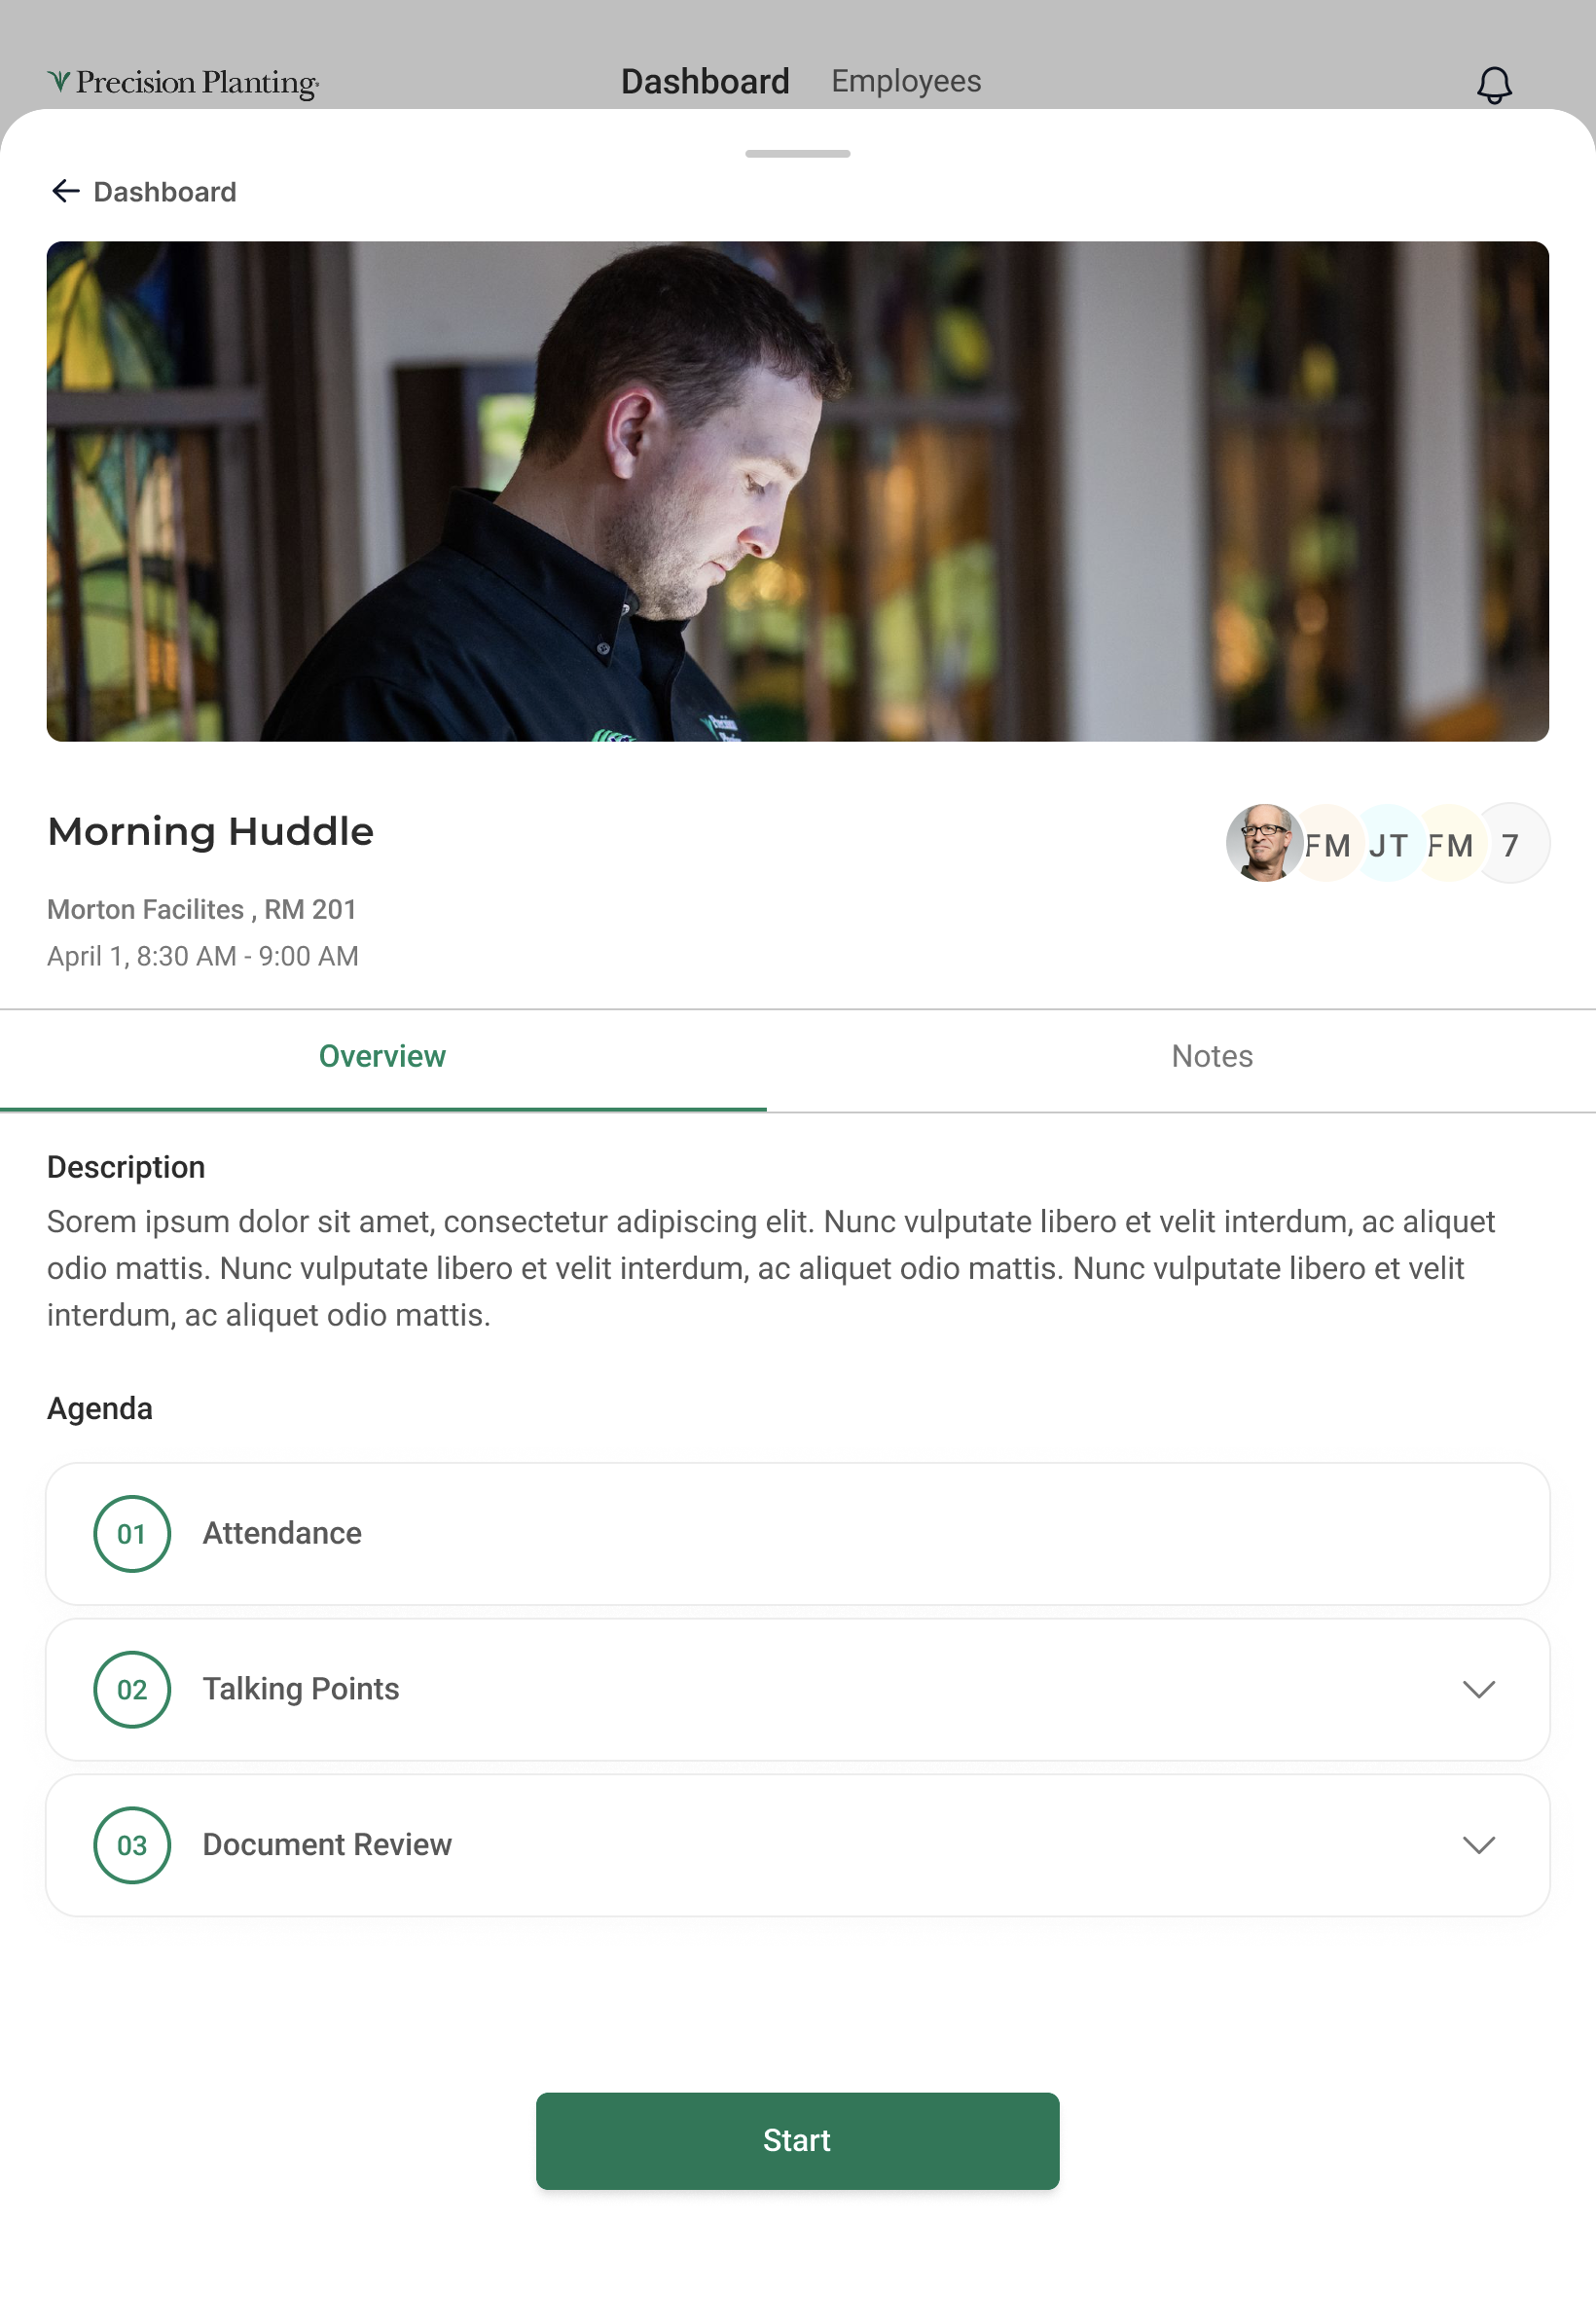Go to Dashboard in top navigation
Screen dimensions: 1596x2297
[705, 81]
